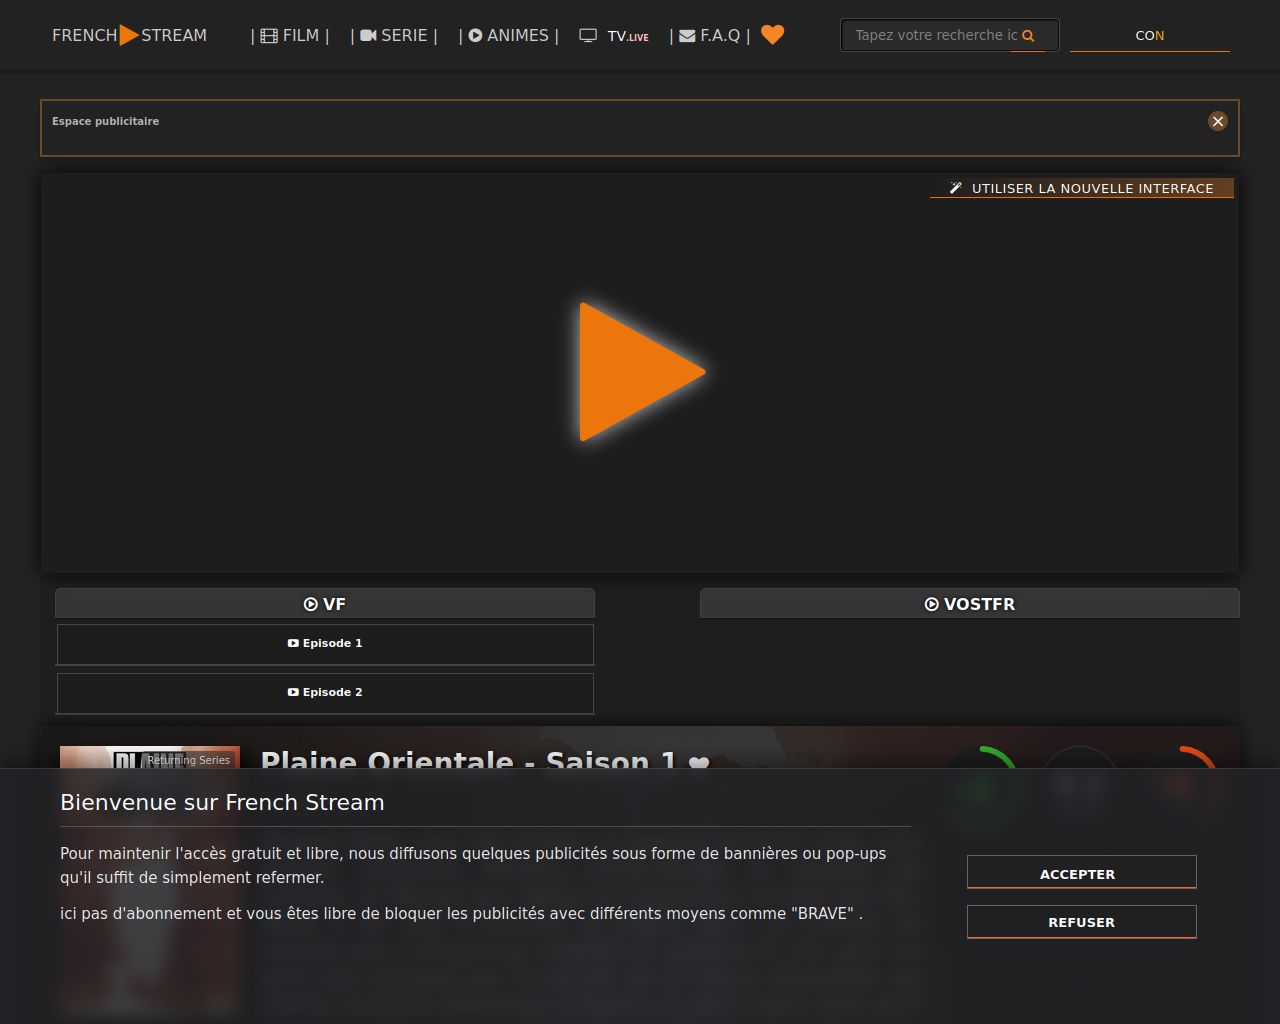Click the Returning Series badge
Image resolution: width=1280 pixels, height=1024 pixels.
point(188,760)
